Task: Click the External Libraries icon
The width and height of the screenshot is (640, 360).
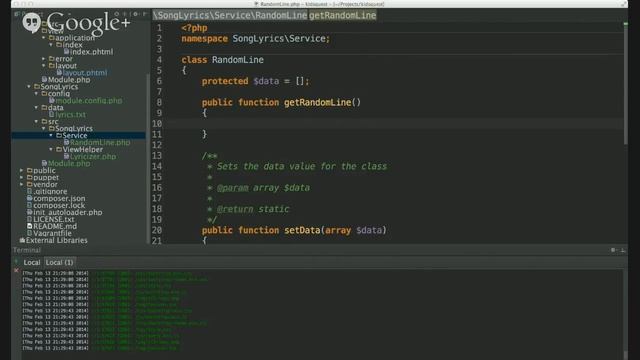Action: click(22, 240)
